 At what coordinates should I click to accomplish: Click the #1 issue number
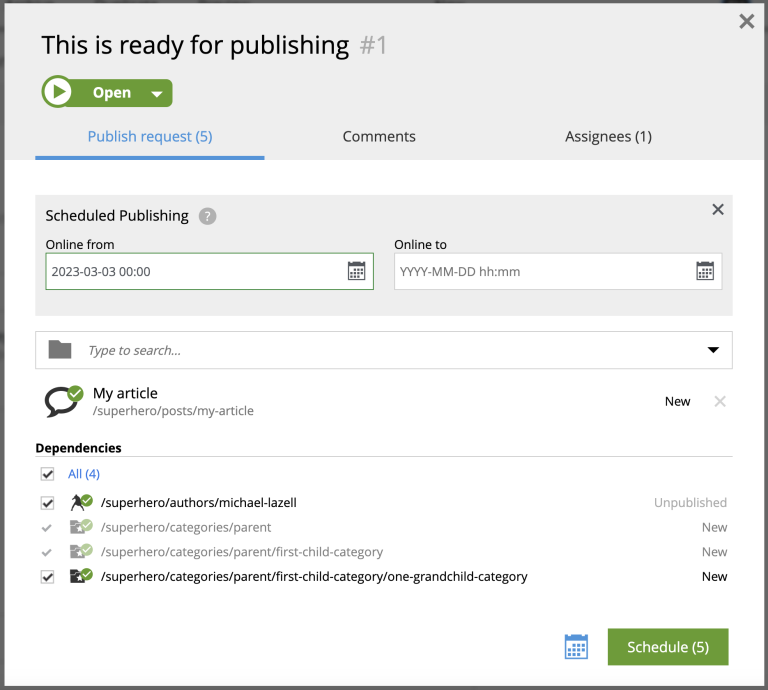point(373,46)
